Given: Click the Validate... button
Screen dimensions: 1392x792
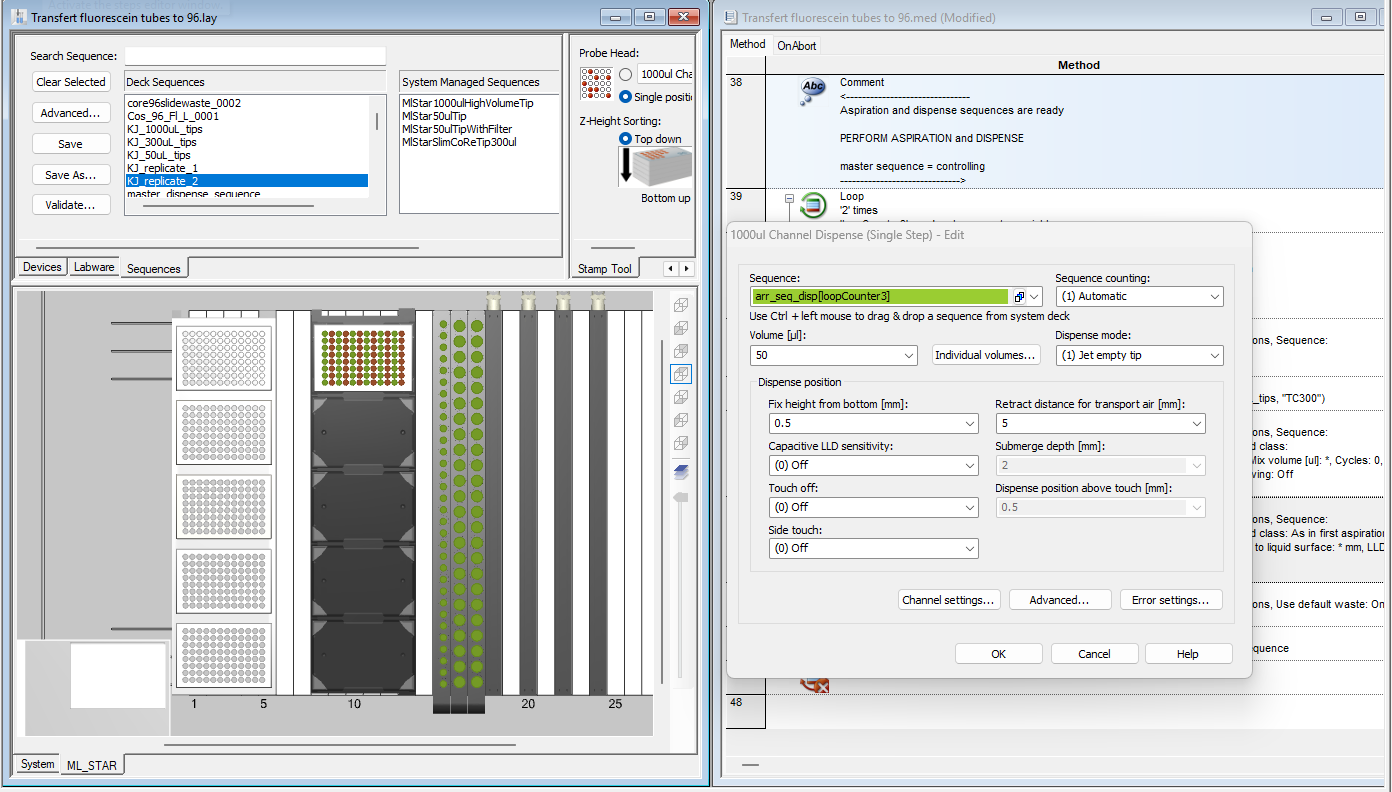Looking at the screenshot, I should pos(70,205).
